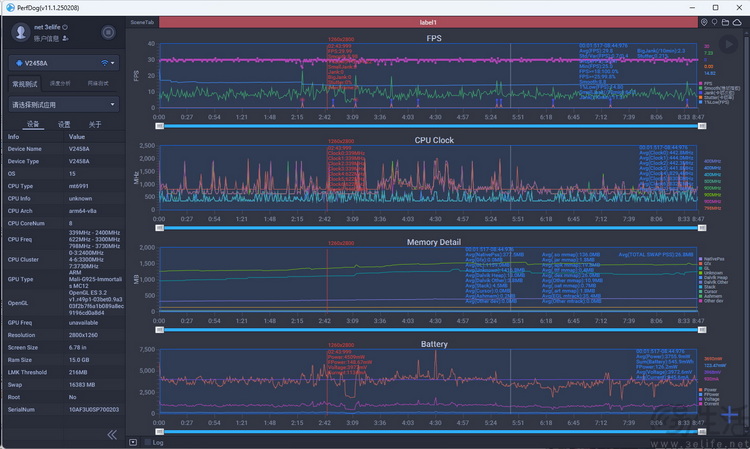Click the Memory Detail right slider handle
Image resolution: width=750 pixels, height=449 pixels.
pos(702,330)
